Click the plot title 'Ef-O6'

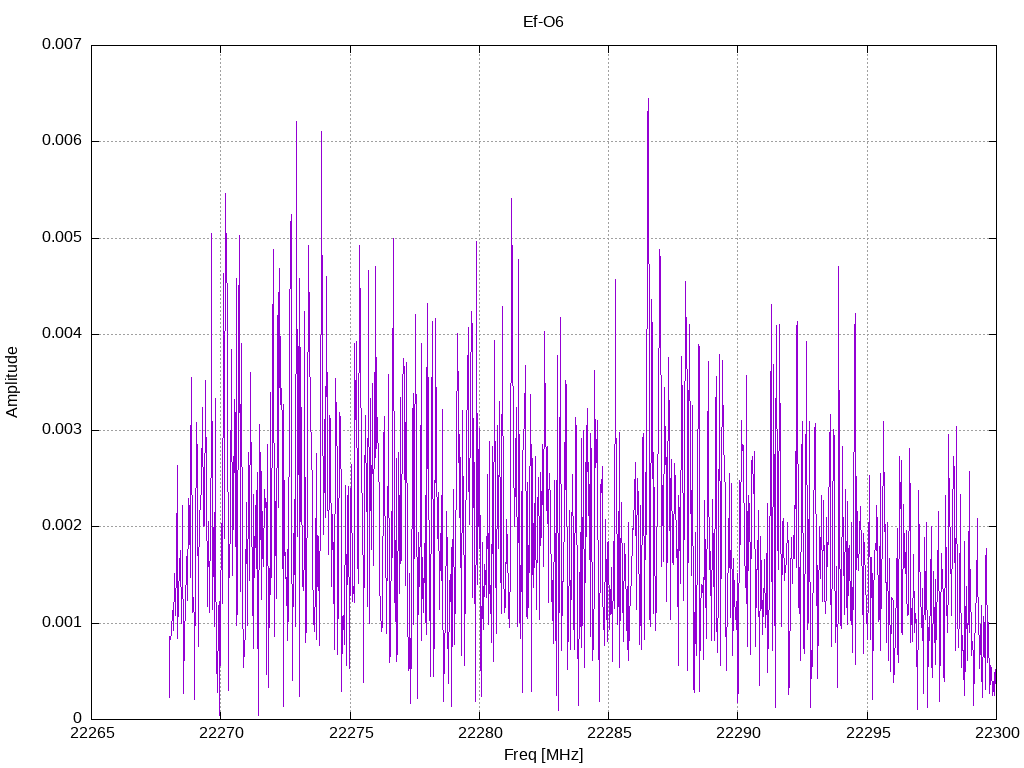[x=543, y=22]
